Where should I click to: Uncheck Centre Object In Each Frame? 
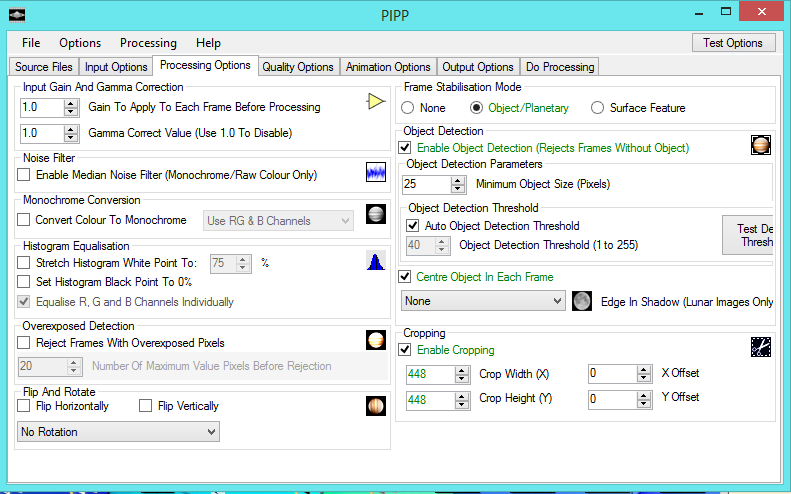pyautogui.click(x=405, y=277)
